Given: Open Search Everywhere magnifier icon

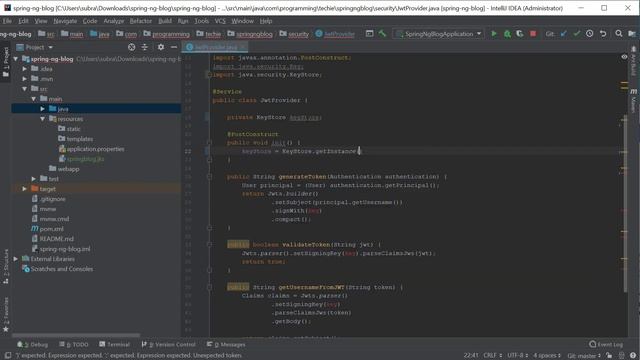Looking at the screenshot, I should coord(619,34).
